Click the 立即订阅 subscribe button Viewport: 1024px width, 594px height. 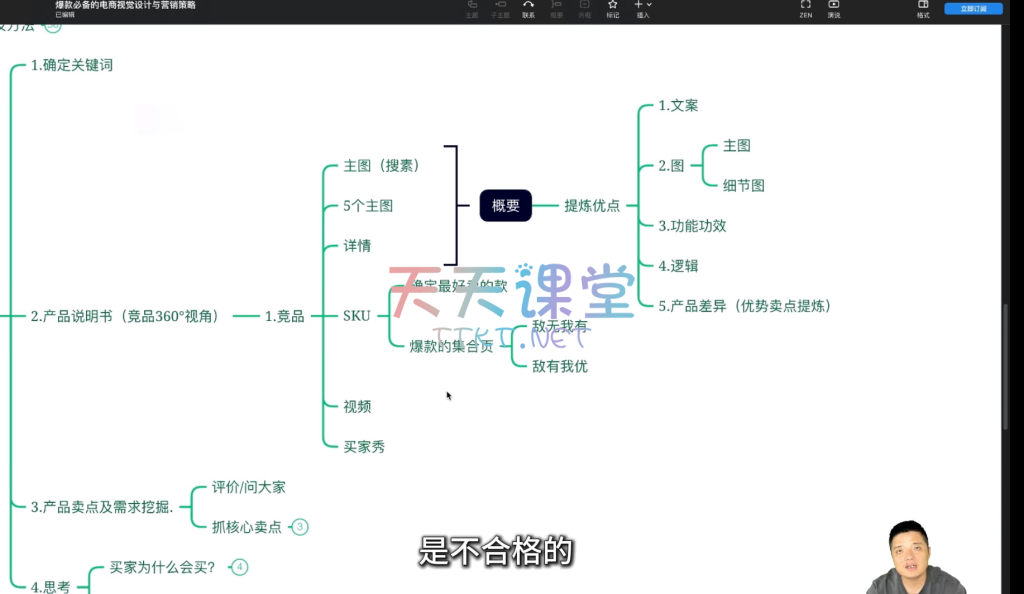[973, 9]
